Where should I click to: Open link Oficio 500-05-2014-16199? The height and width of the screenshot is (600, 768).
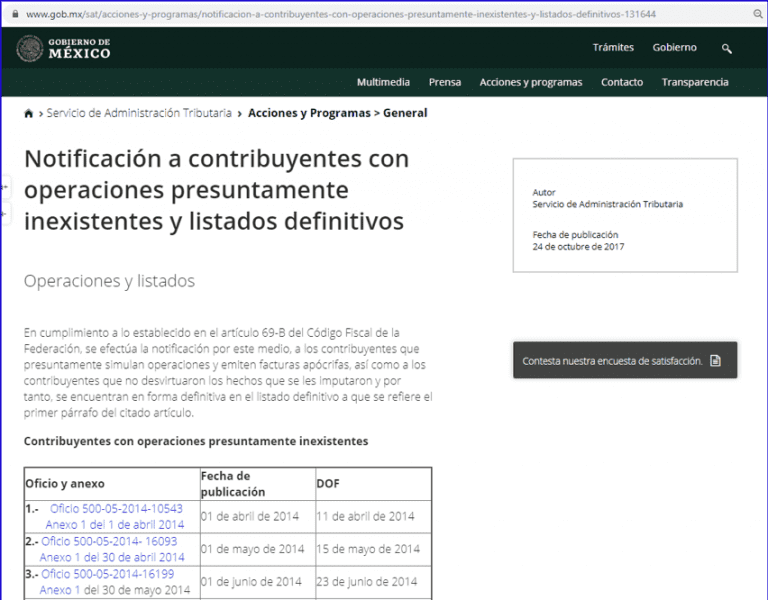coord(108,574)
